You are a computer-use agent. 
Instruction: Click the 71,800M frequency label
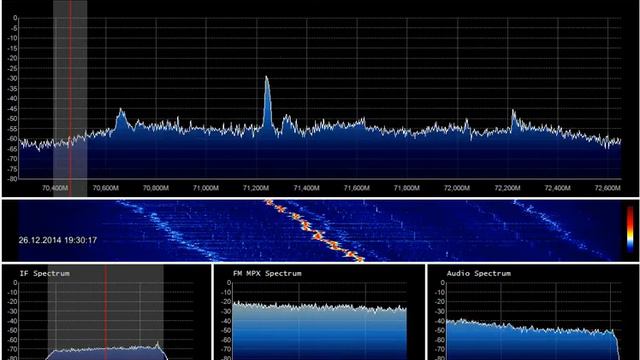[407, 188]
